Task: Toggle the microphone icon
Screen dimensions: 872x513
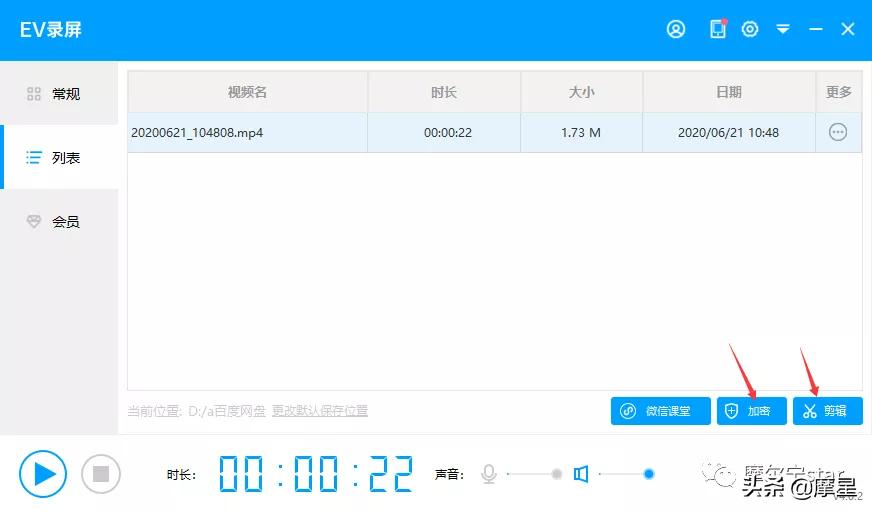Action: [x=489, y=474]
